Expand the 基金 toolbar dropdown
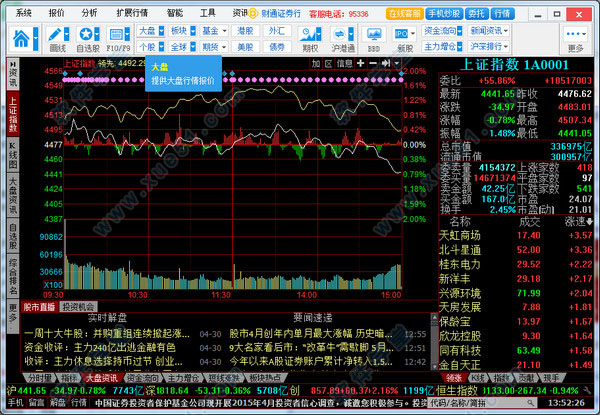 point(224,31)
